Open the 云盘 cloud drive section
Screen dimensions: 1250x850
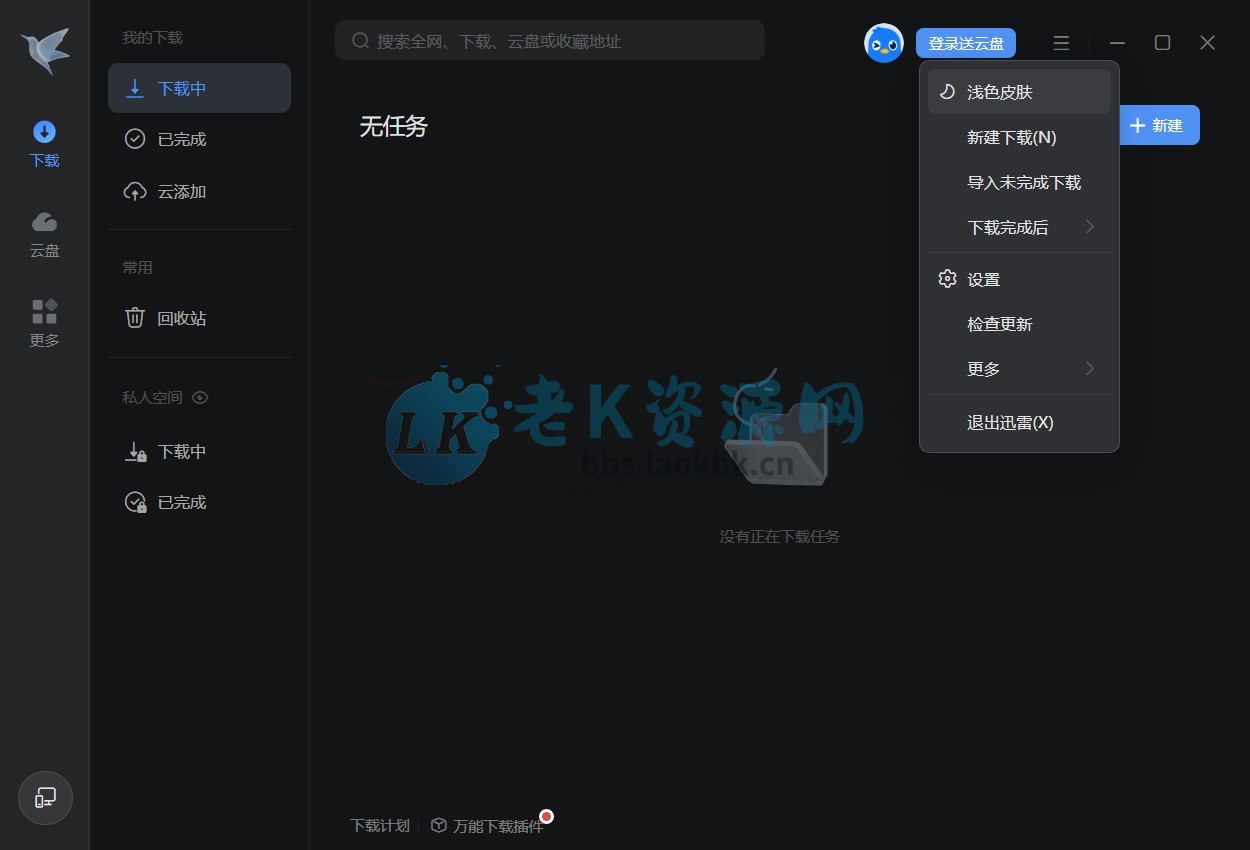[45, 235]
